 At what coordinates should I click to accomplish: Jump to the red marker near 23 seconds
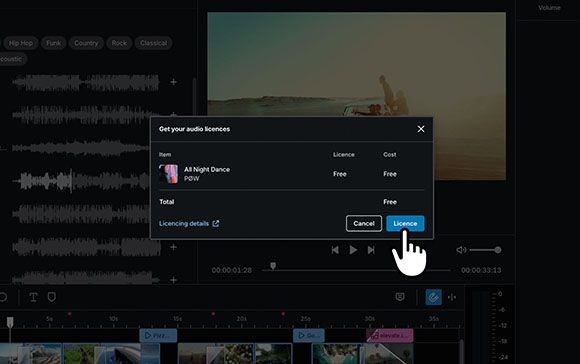283,314
